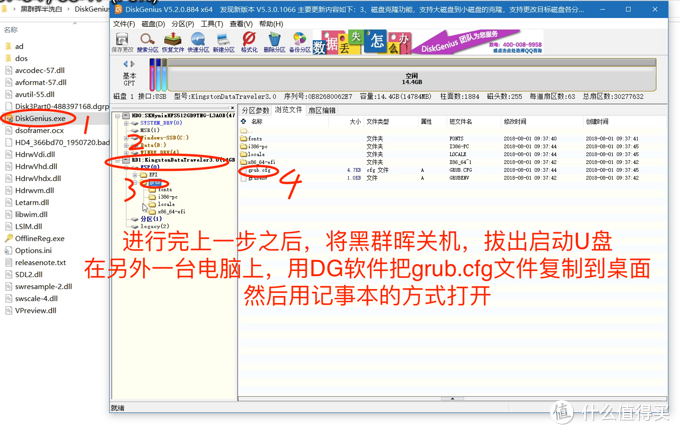Sort file list by 大小 column
Screen dimensions: 680x435
pyautogui.click(x=355, y=121)
